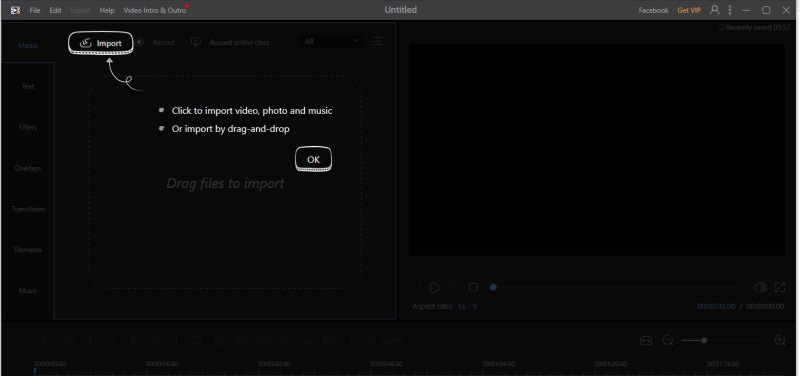Click the crop tool icon
This screenshot has height=376, width=800.
197,340
